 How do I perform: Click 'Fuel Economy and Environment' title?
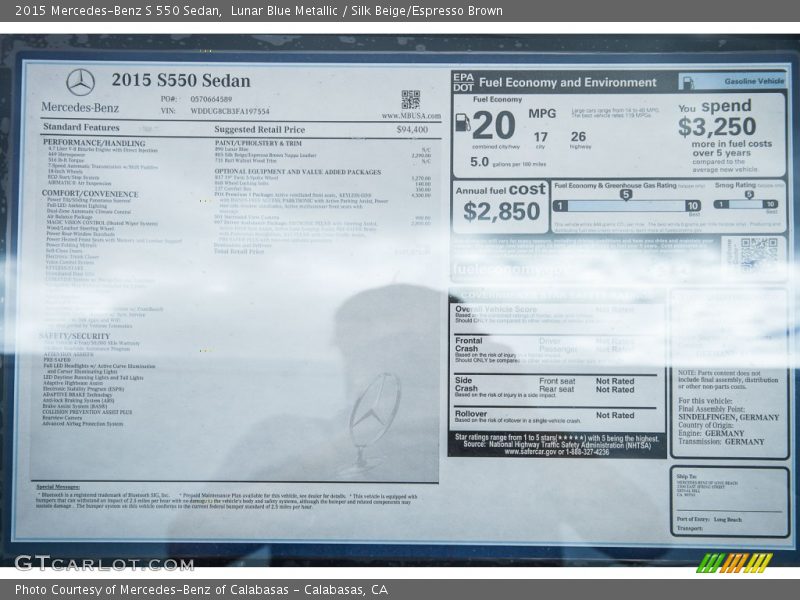[x=567, y=83]
